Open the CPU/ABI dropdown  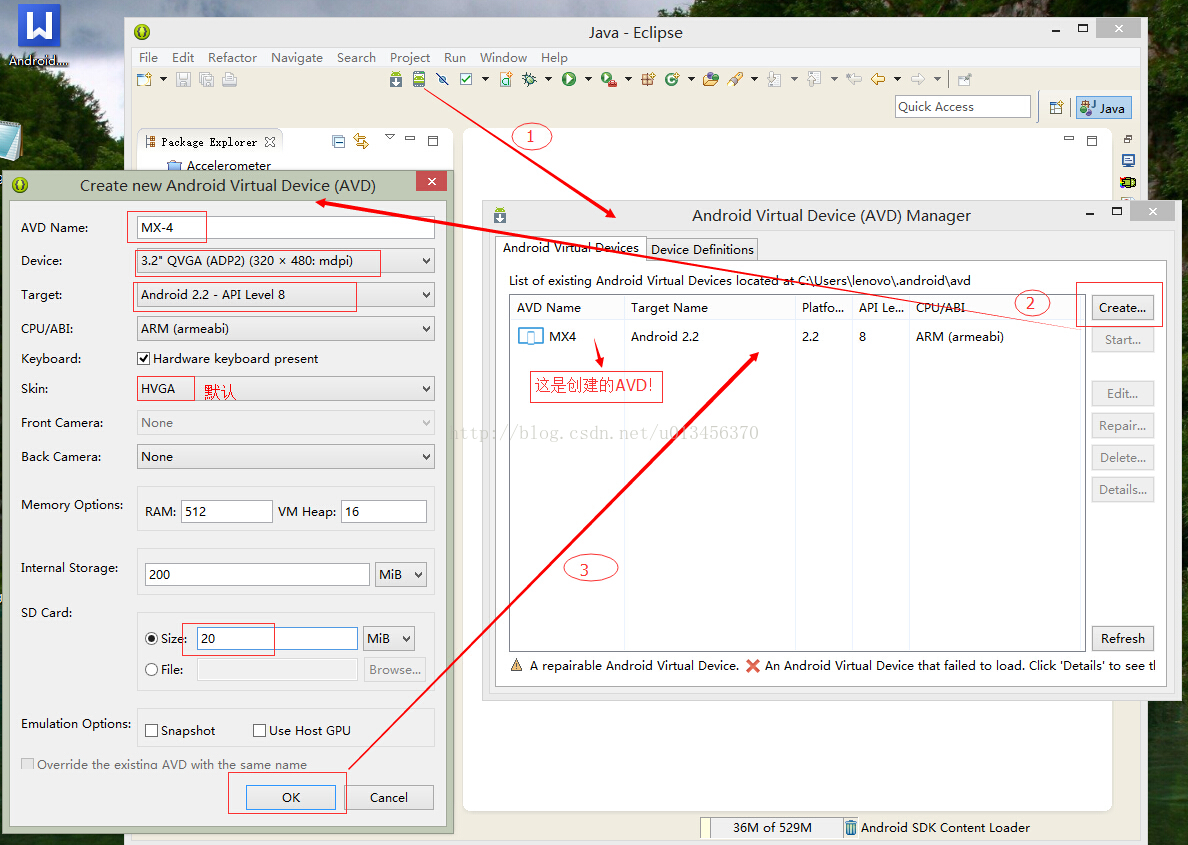pos(285,328)
